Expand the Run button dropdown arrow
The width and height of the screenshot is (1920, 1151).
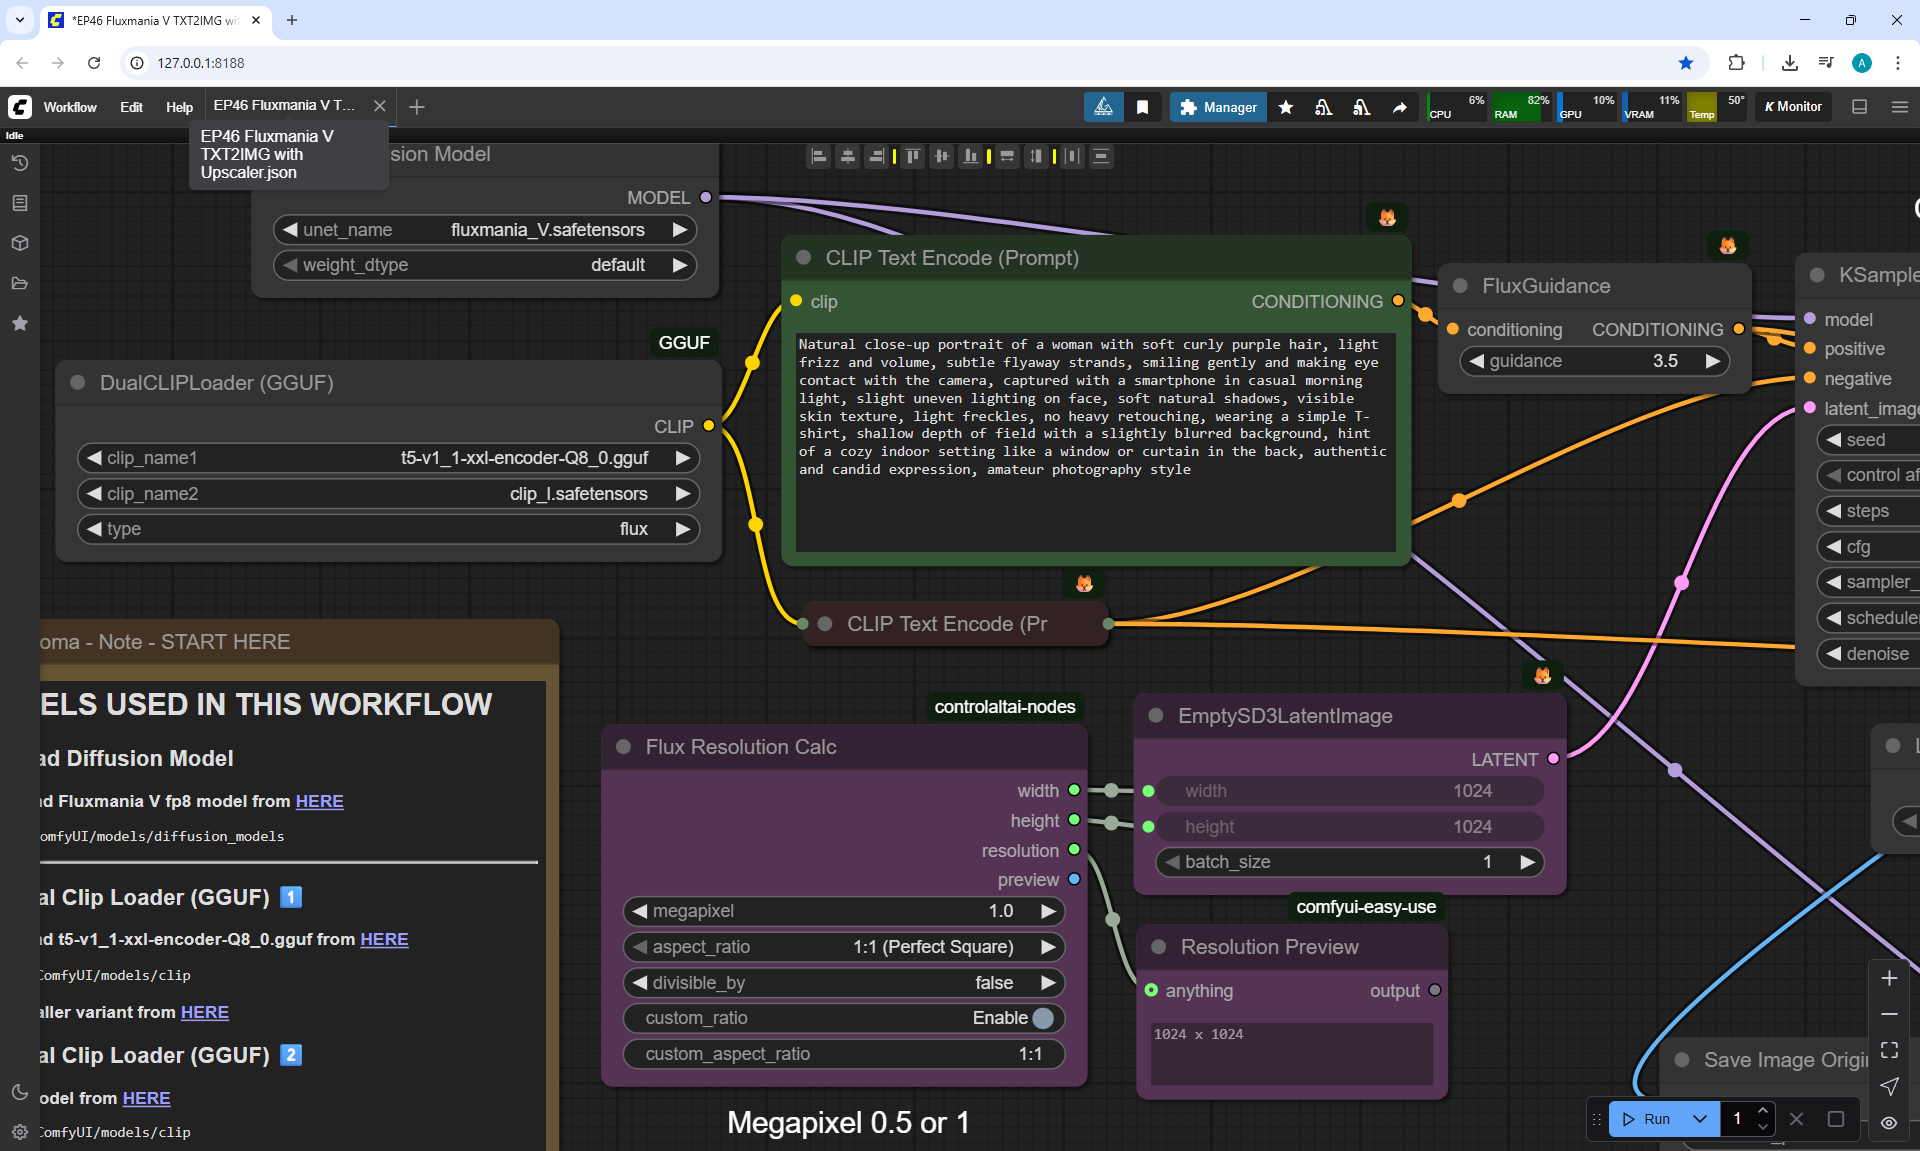coord(1699,1119)
